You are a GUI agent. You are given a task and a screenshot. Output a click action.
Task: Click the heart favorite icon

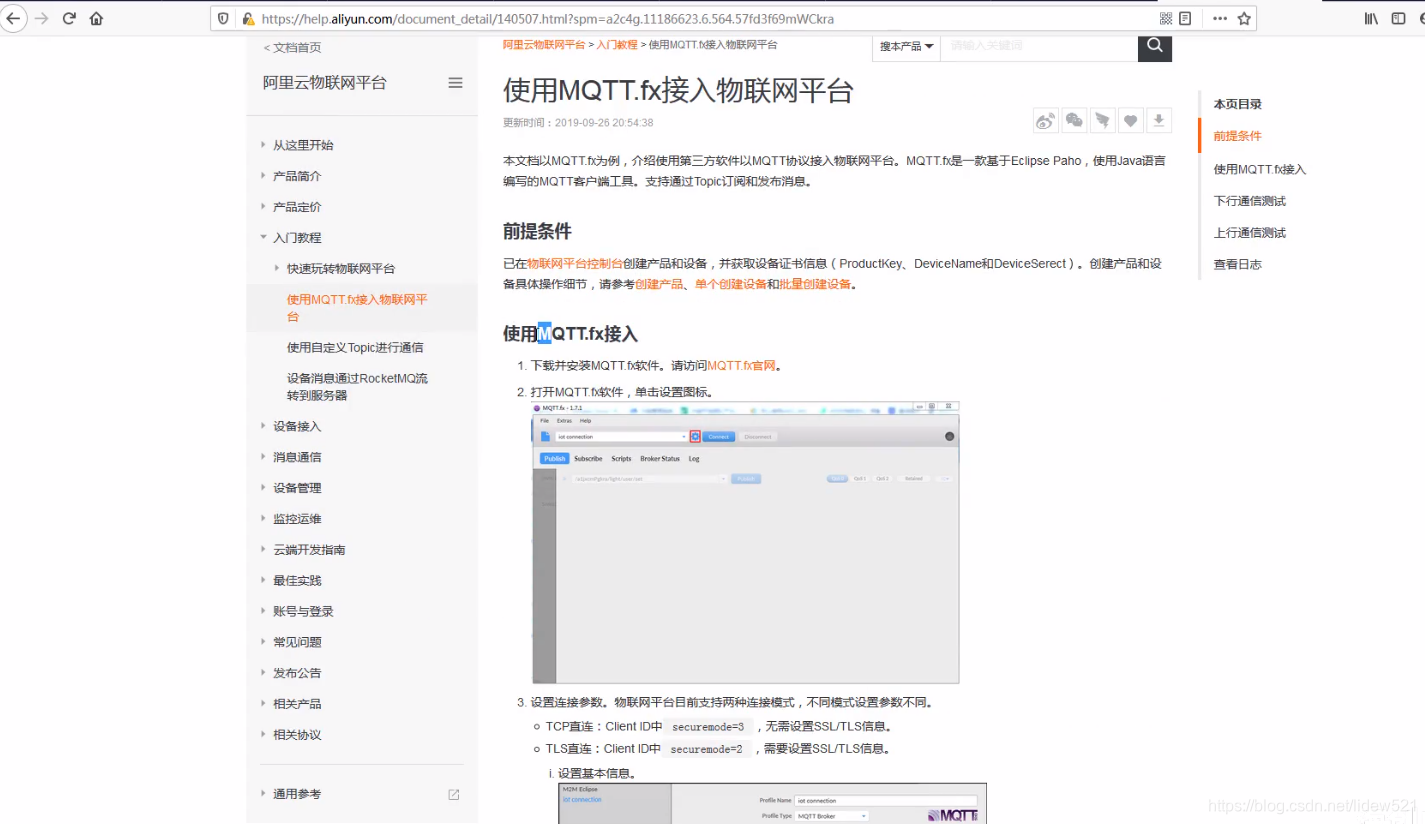click(x=1130, y=120)
